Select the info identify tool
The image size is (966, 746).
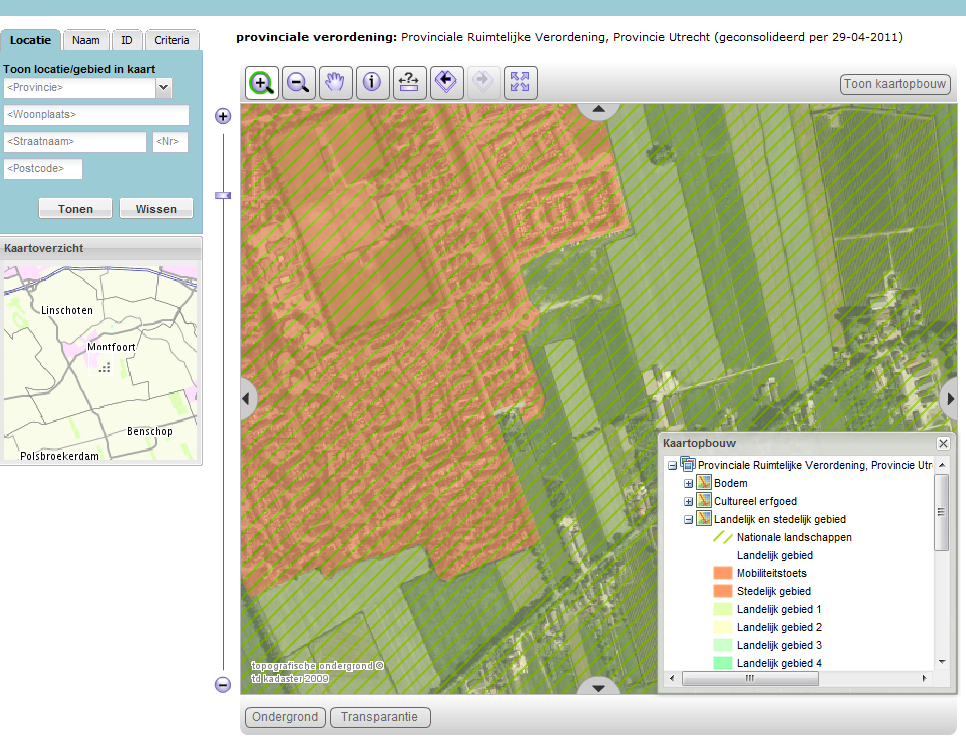pyautogui.click(x=373, y=83)
